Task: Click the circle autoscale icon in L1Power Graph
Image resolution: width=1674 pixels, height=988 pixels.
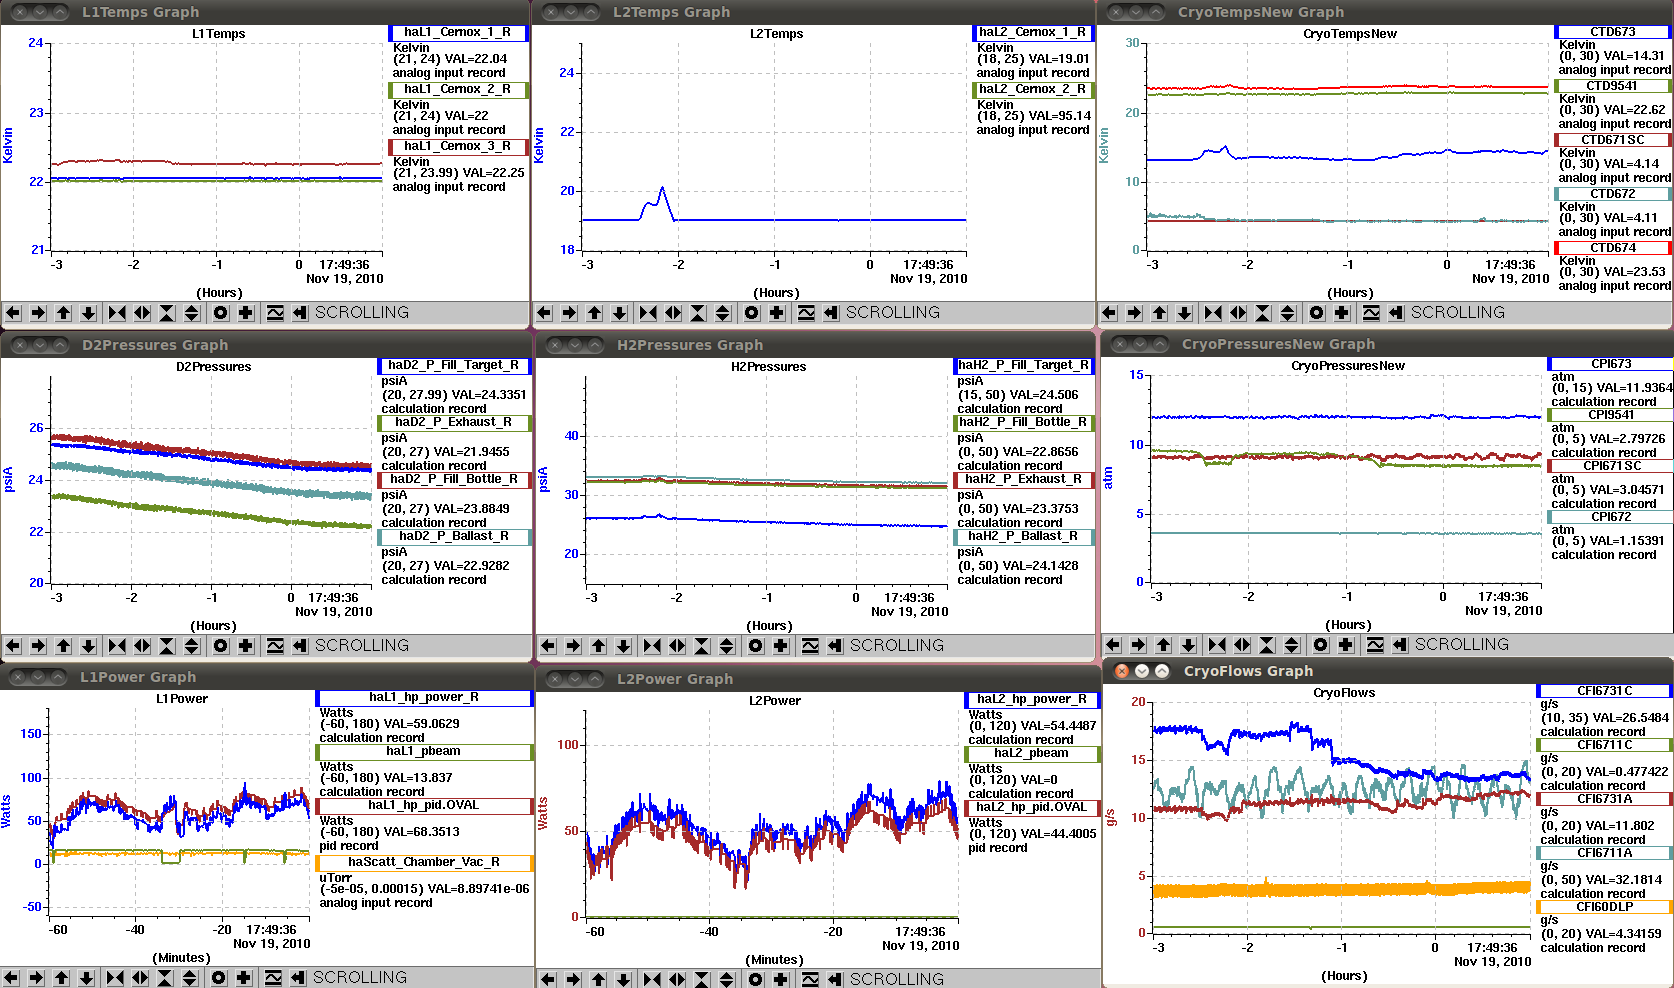Action: 219,978
